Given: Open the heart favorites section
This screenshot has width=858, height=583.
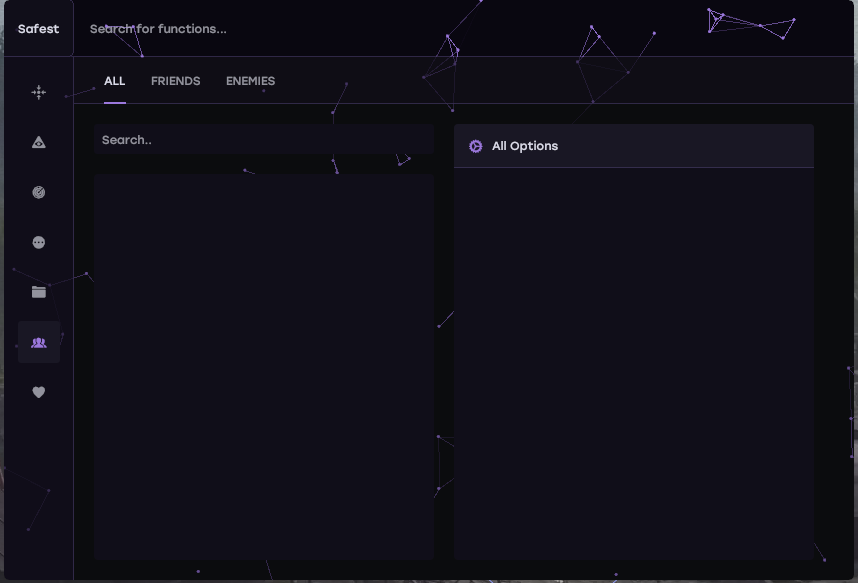Looking at the screenshot, I should pyautogui.click(x=39, y=392).
